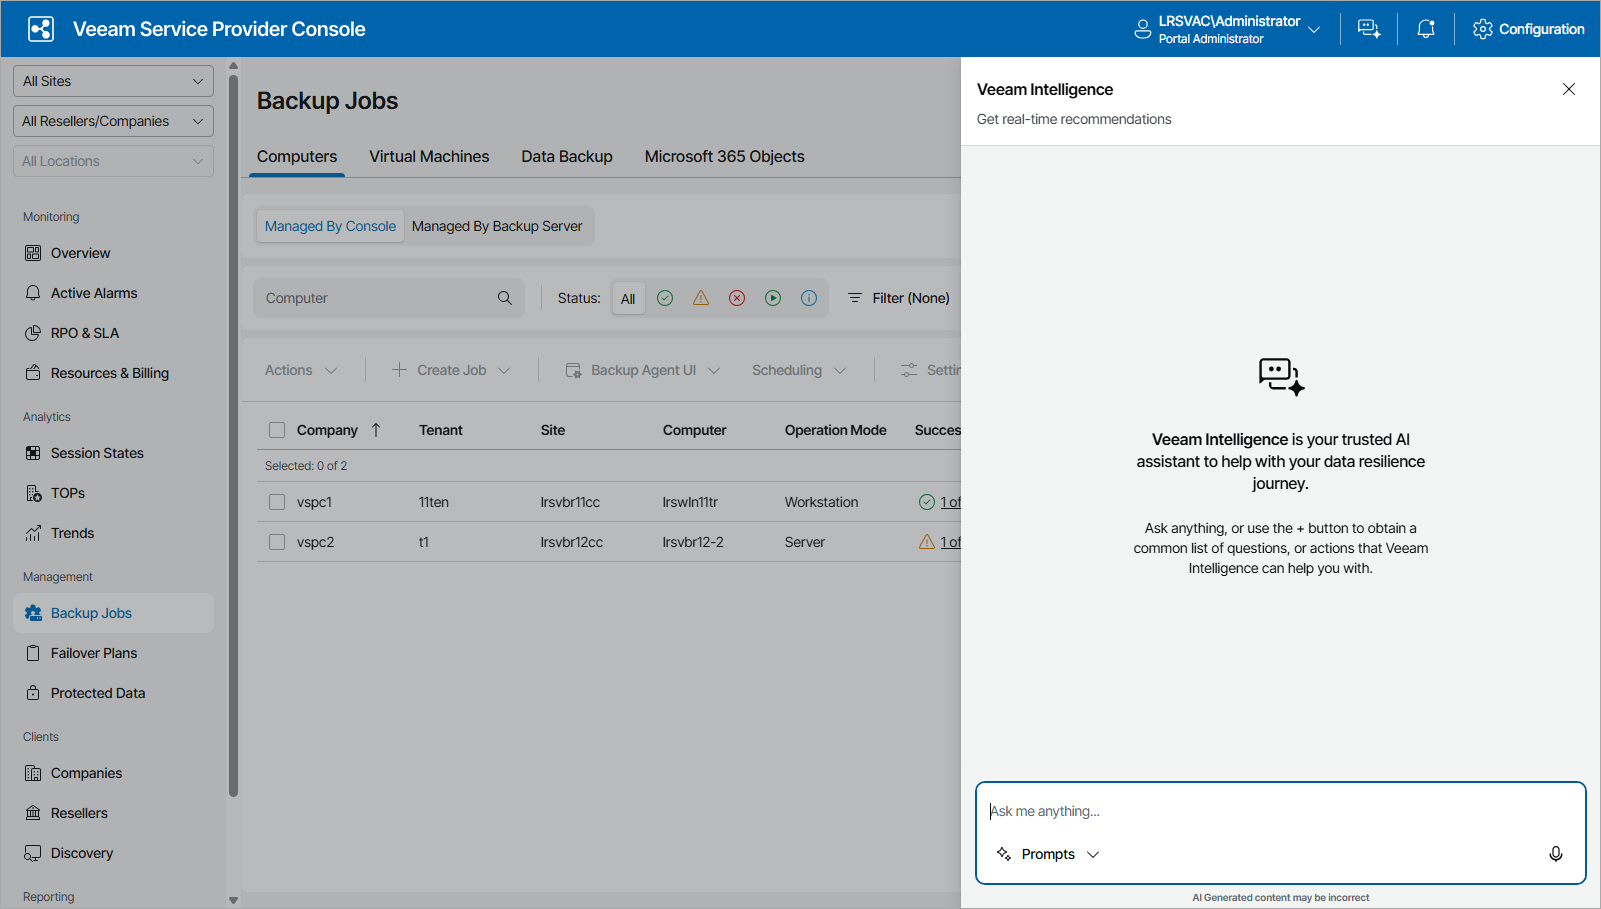Screen dimensions: 1601x909
Task: Click the Companies building icon
Action: click(x=33, y=773)
